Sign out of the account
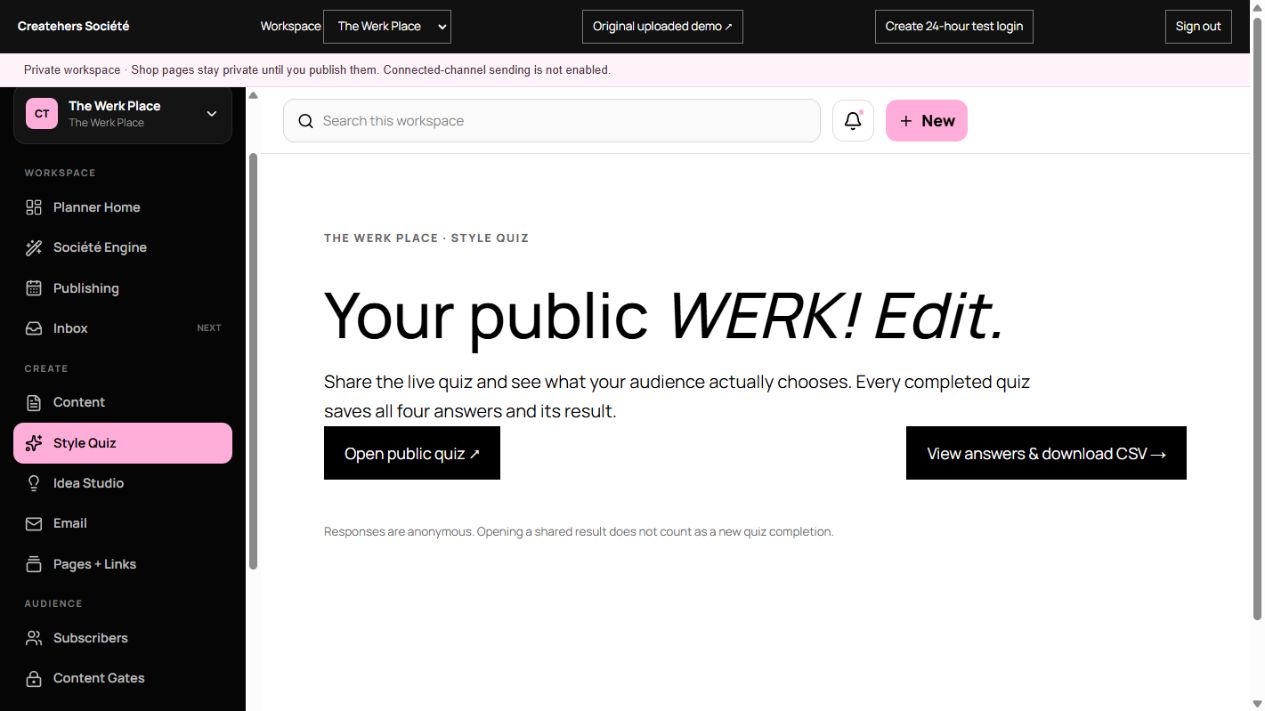 point(1198,26)
